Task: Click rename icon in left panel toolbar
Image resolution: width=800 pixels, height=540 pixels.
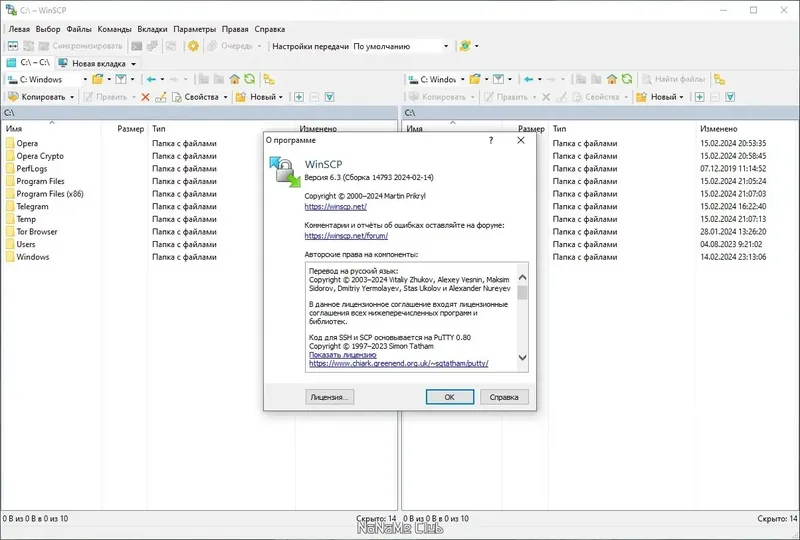Action: 161,97
